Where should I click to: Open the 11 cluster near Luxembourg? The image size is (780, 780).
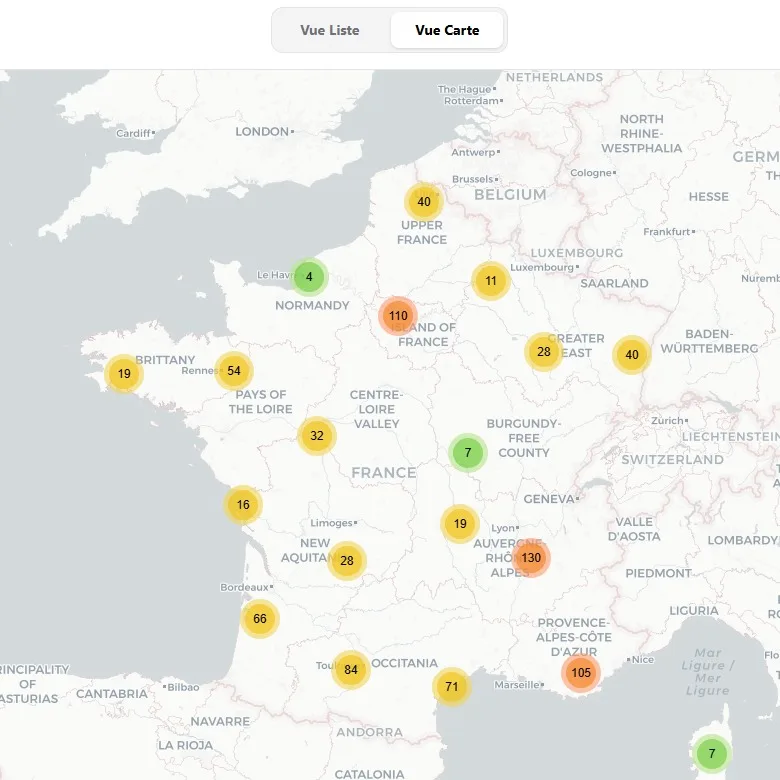491,281
